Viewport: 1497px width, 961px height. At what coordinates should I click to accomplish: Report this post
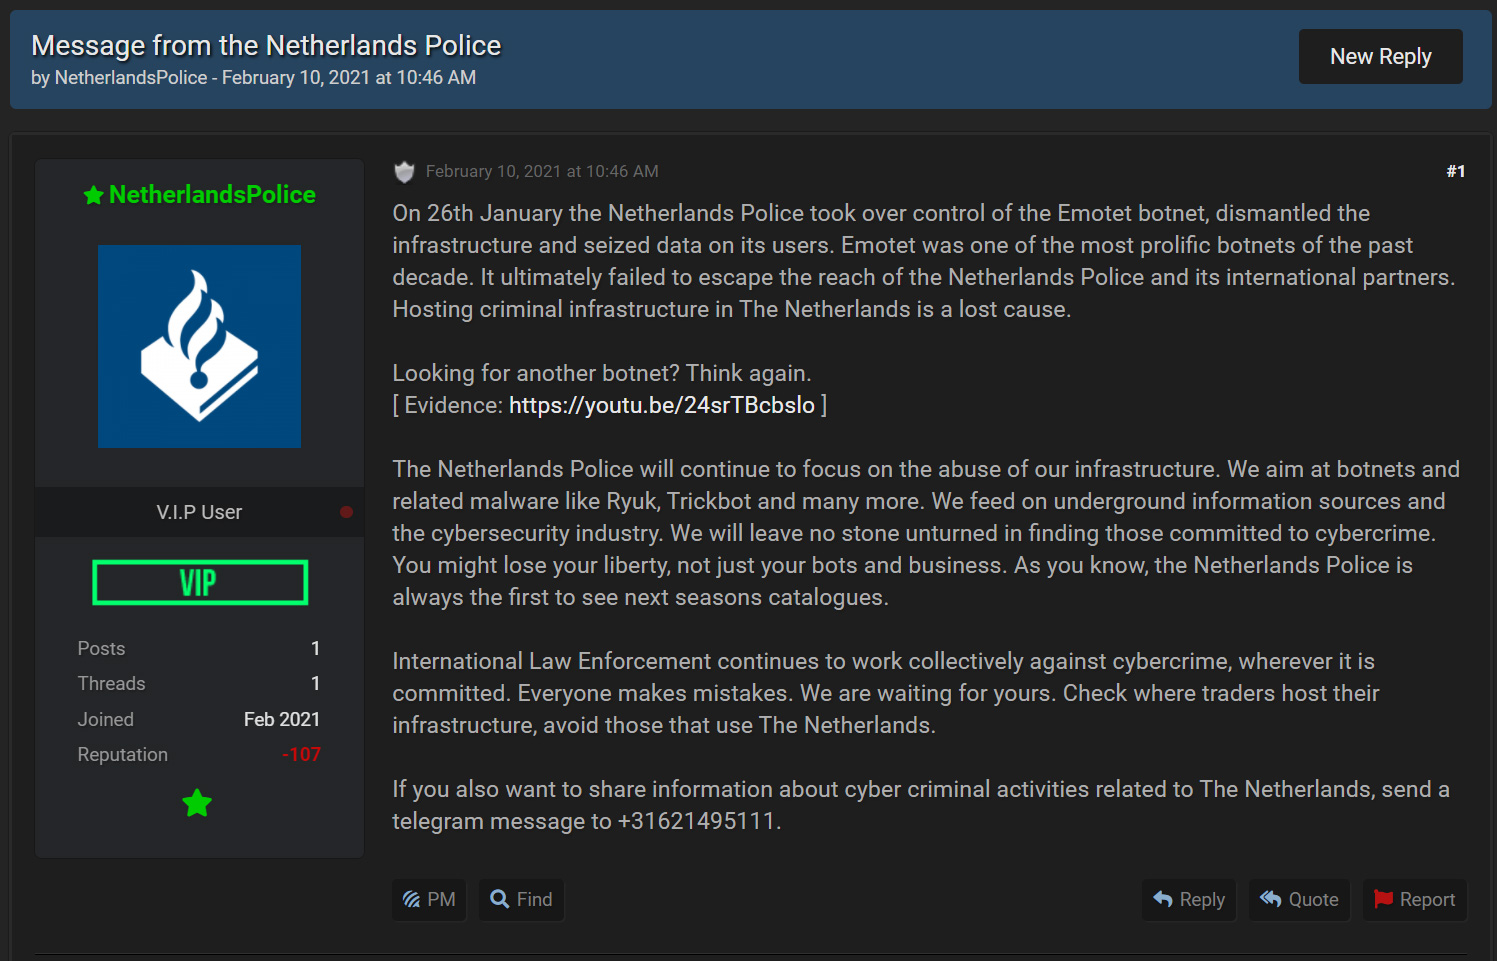1414,899
